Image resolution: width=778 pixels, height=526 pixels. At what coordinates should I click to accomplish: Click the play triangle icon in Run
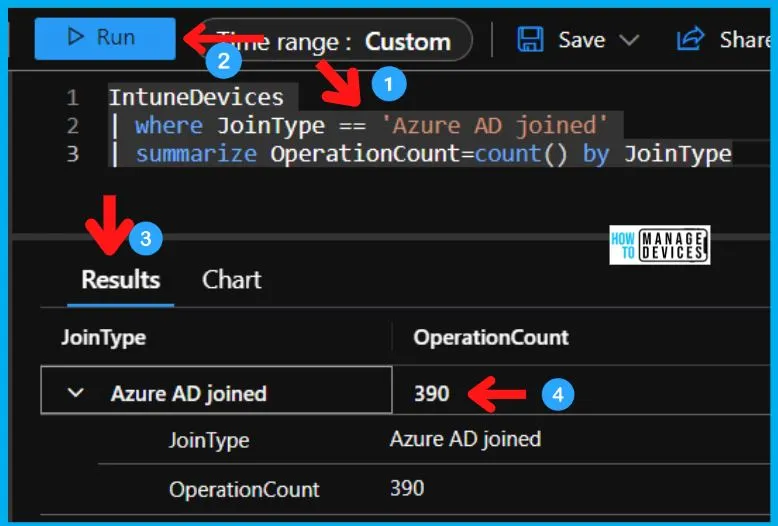coord(75,37)
